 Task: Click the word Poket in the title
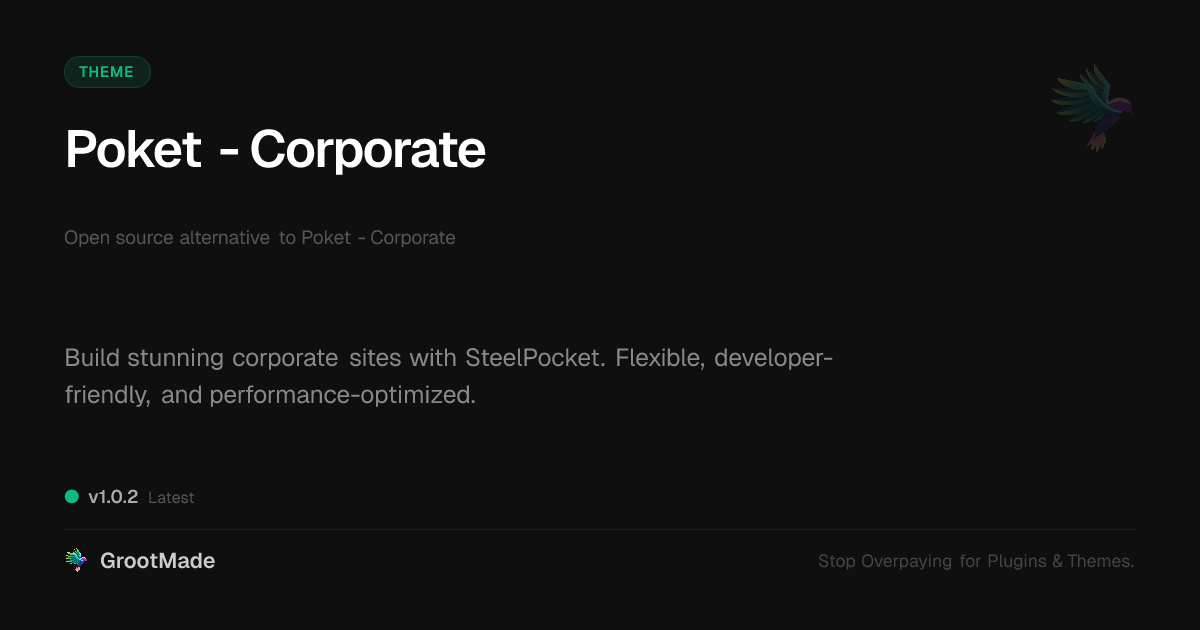click(x=133, y=150)
